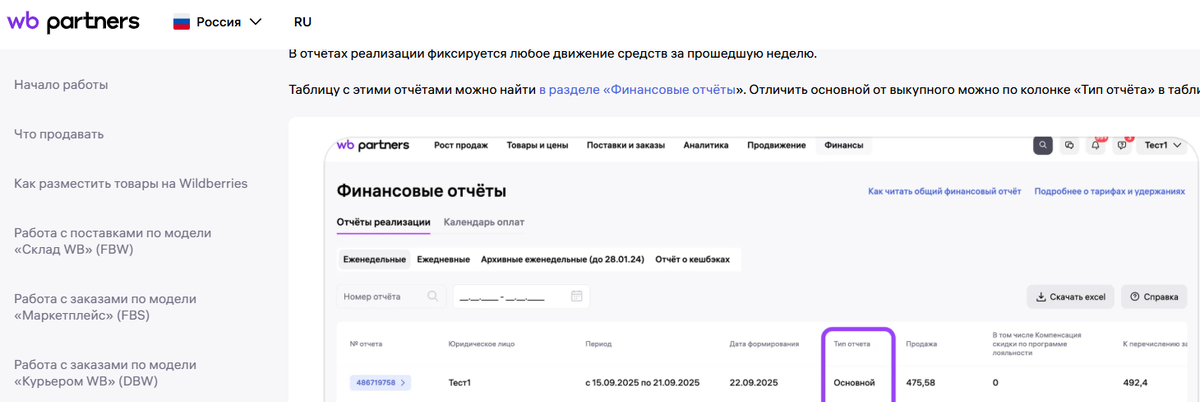Screen dimensions: 1200x402
Task: Open report number 486719758
Action: tap(380, 382)
